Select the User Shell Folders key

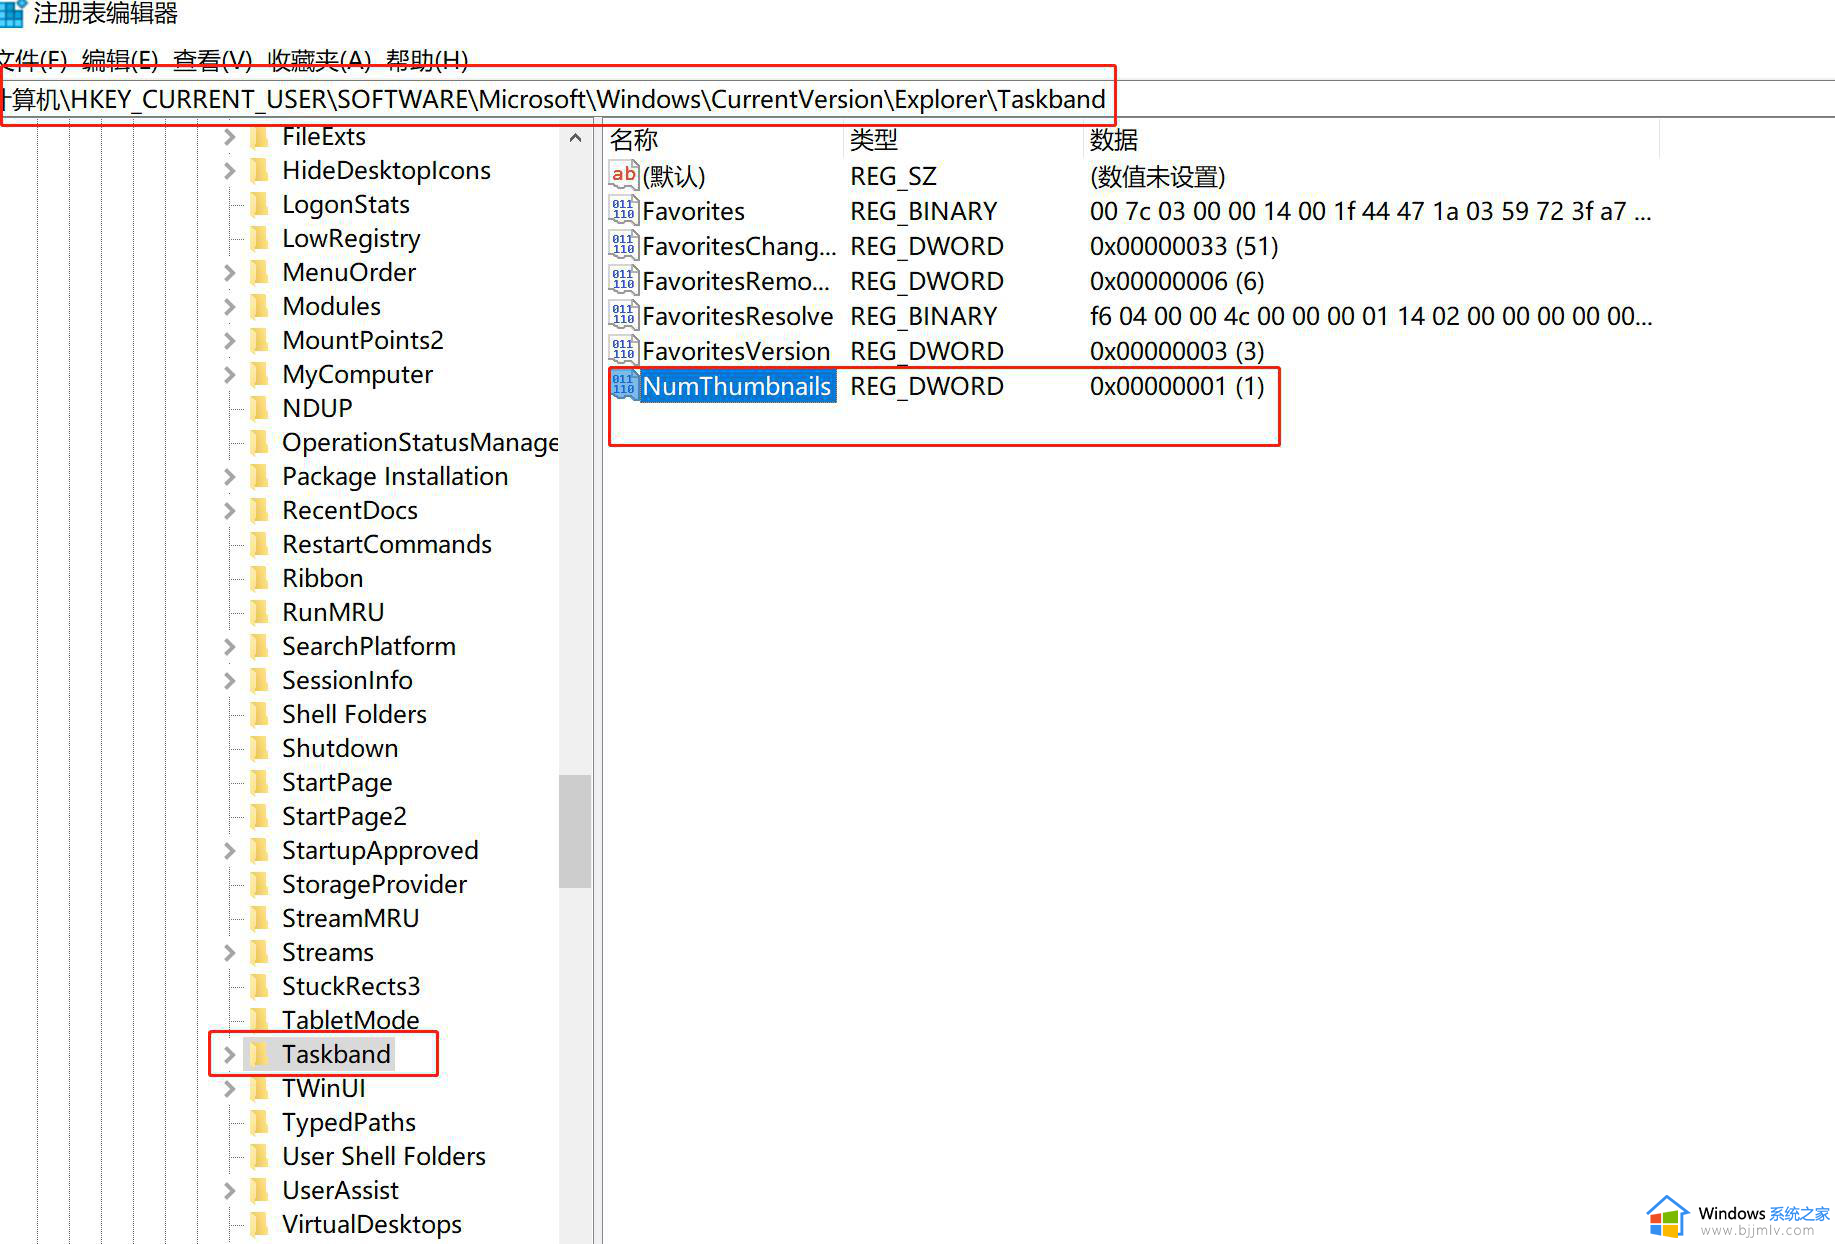tap(384, 1157)
